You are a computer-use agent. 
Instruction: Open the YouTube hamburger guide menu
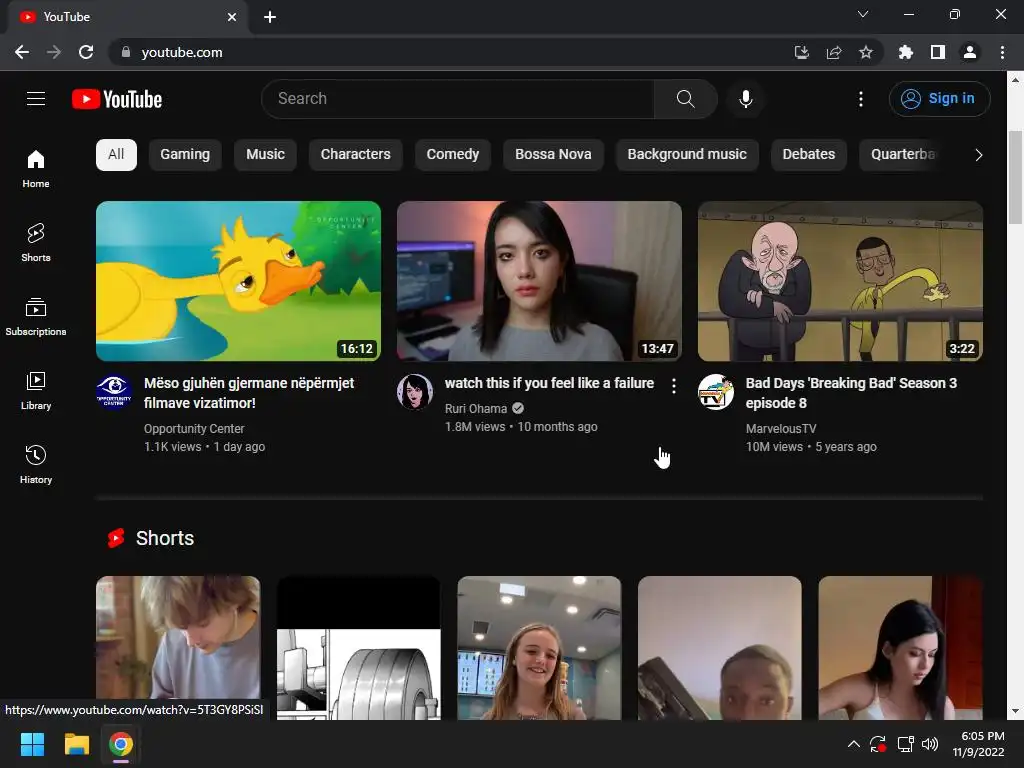(x=36, y=99)
